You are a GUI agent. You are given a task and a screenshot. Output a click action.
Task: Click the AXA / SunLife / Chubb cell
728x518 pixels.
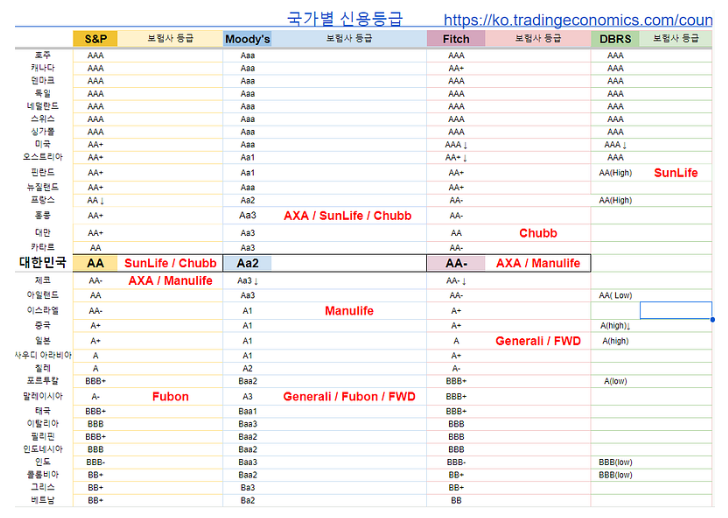[347, 215]
